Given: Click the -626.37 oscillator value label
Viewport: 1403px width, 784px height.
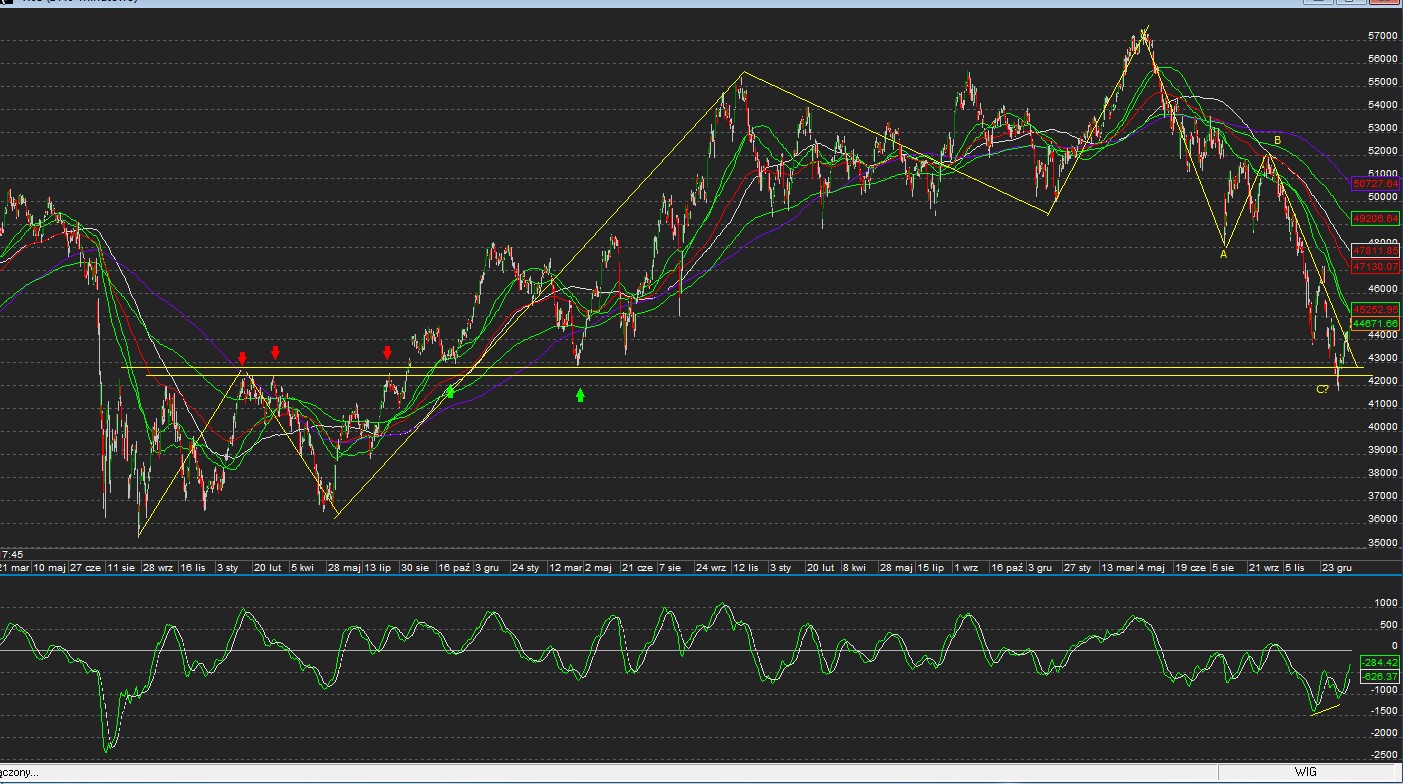Looking at the screenshot, I should pos(1379,677).
